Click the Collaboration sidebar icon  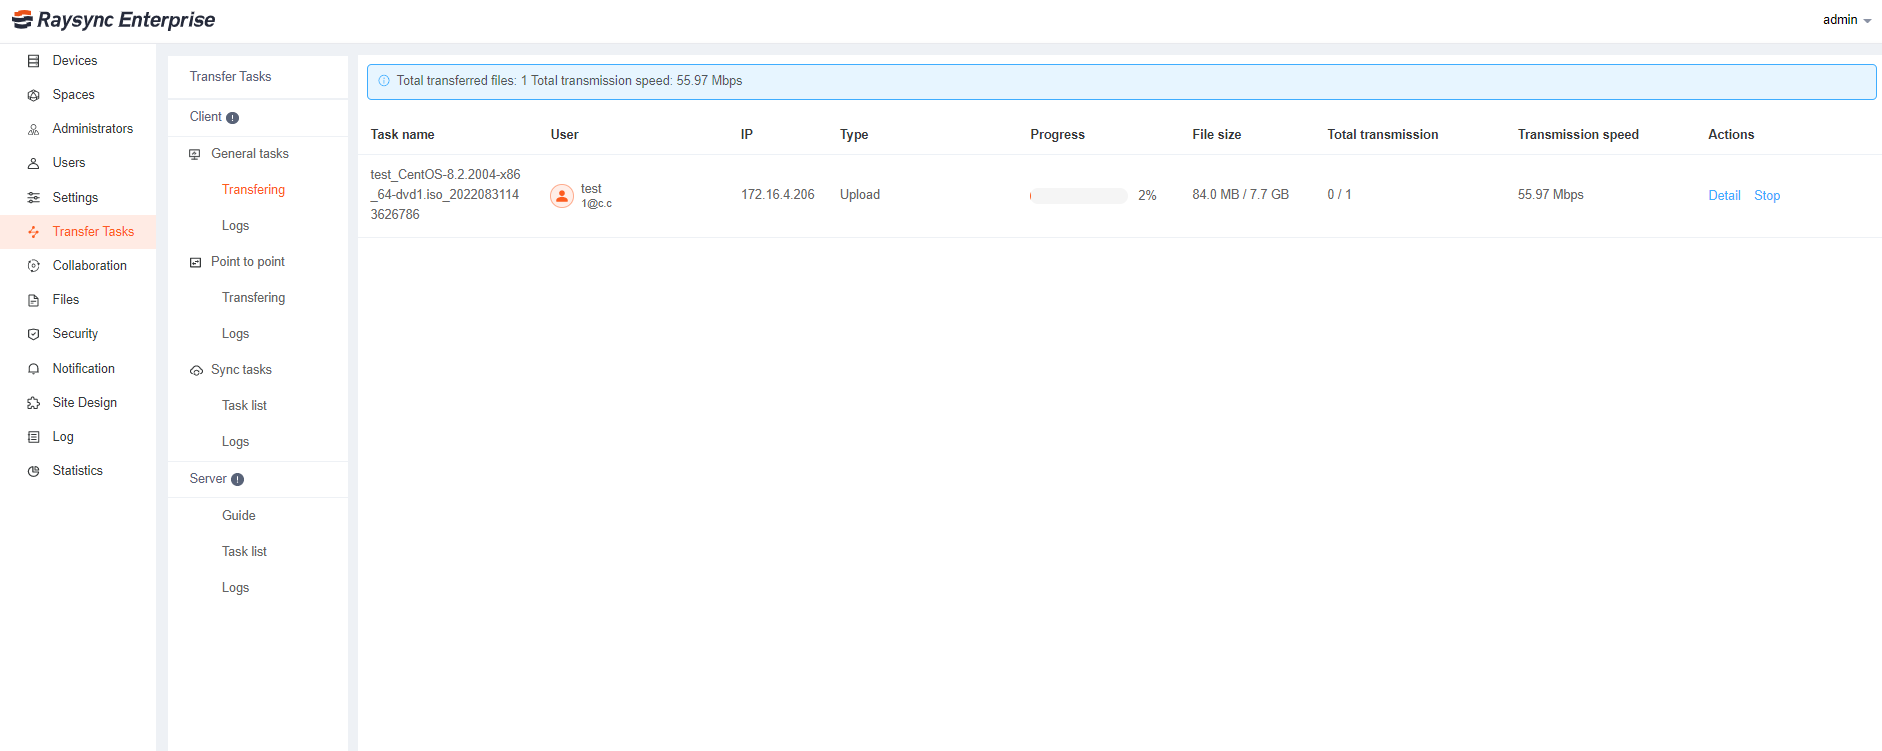coord(33,266)
